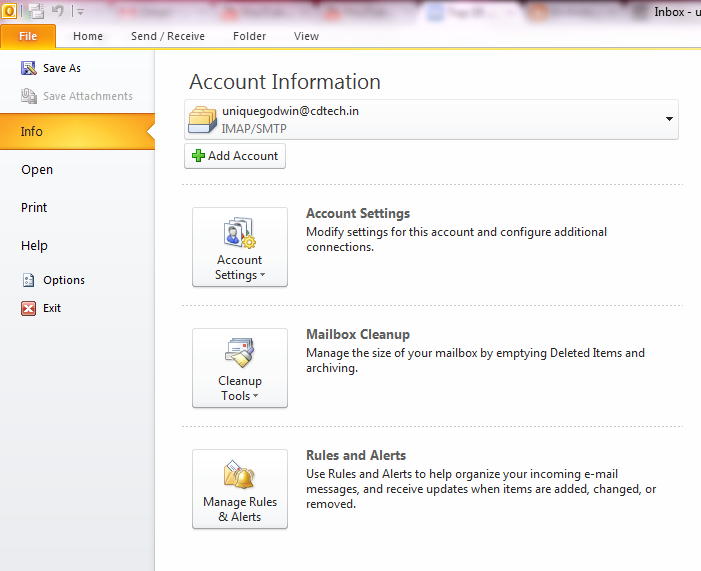Screen dimensions: 701x571
Task: Click the Account Settings gear icon
Action: pyautogui.click(x=239, y=233)
